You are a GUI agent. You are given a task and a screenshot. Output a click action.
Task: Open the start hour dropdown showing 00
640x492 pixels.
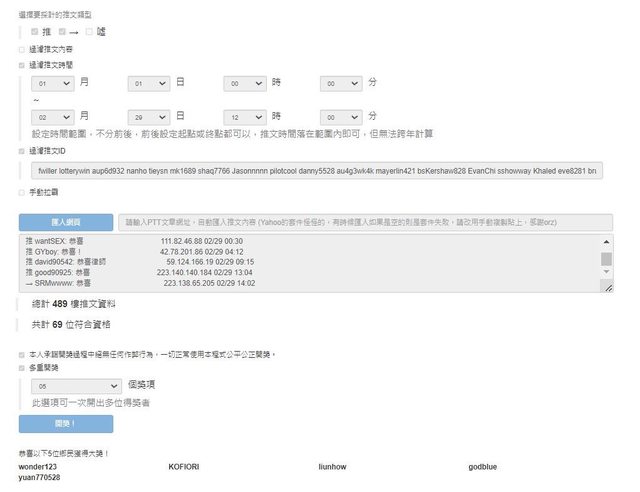click(243, 84)
